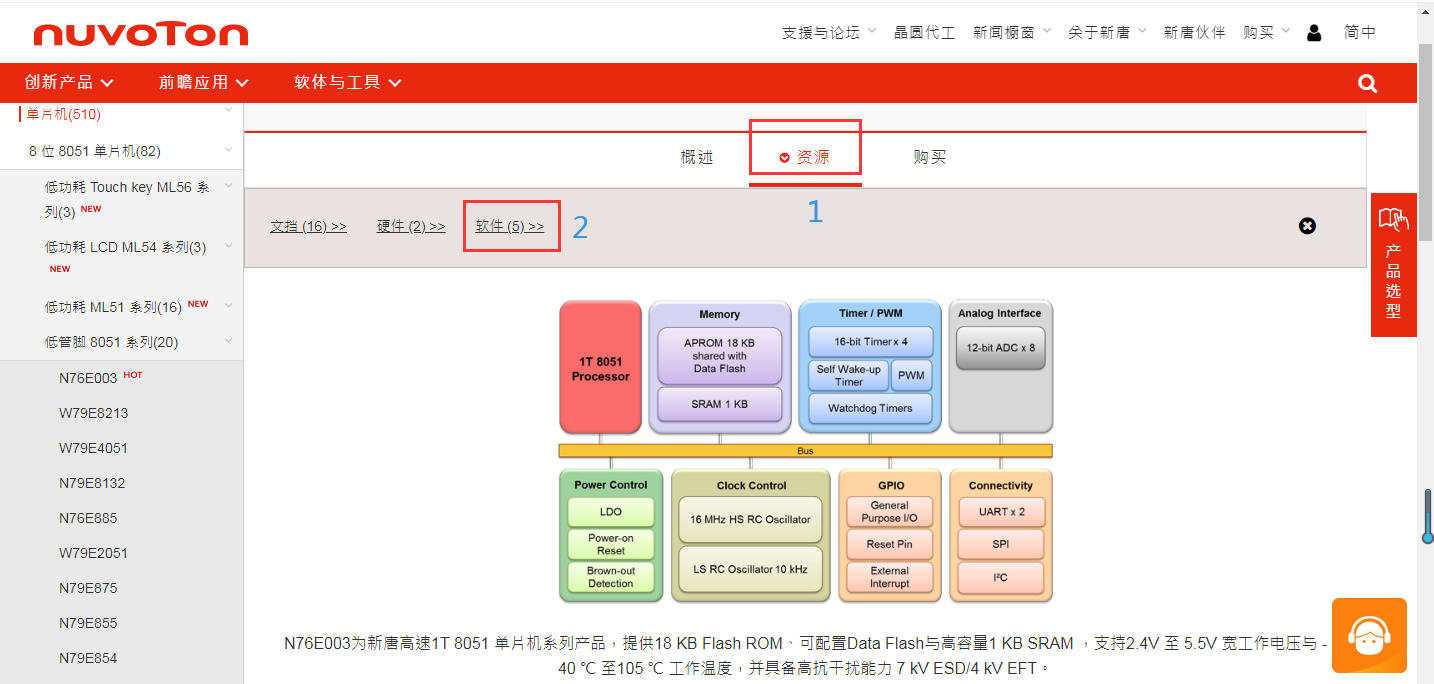Viewport: 1434px width, 684px height.
Task: Open the site search
Action: 1367,83
